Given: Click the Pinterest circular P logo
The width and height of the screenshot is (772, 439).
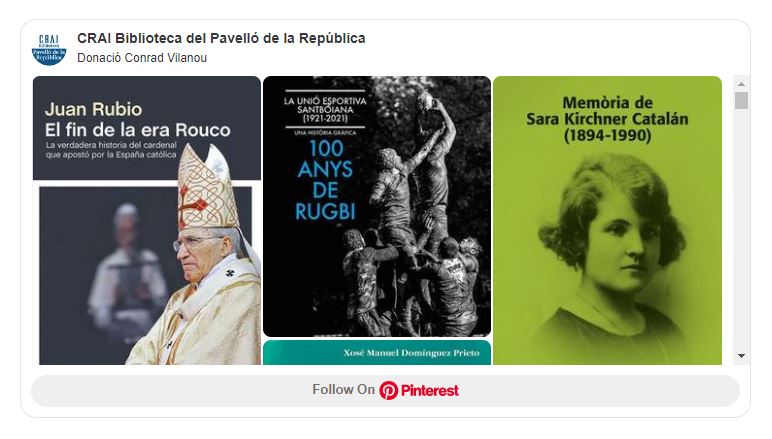Looking at the screenshot, I should point(388,390).
